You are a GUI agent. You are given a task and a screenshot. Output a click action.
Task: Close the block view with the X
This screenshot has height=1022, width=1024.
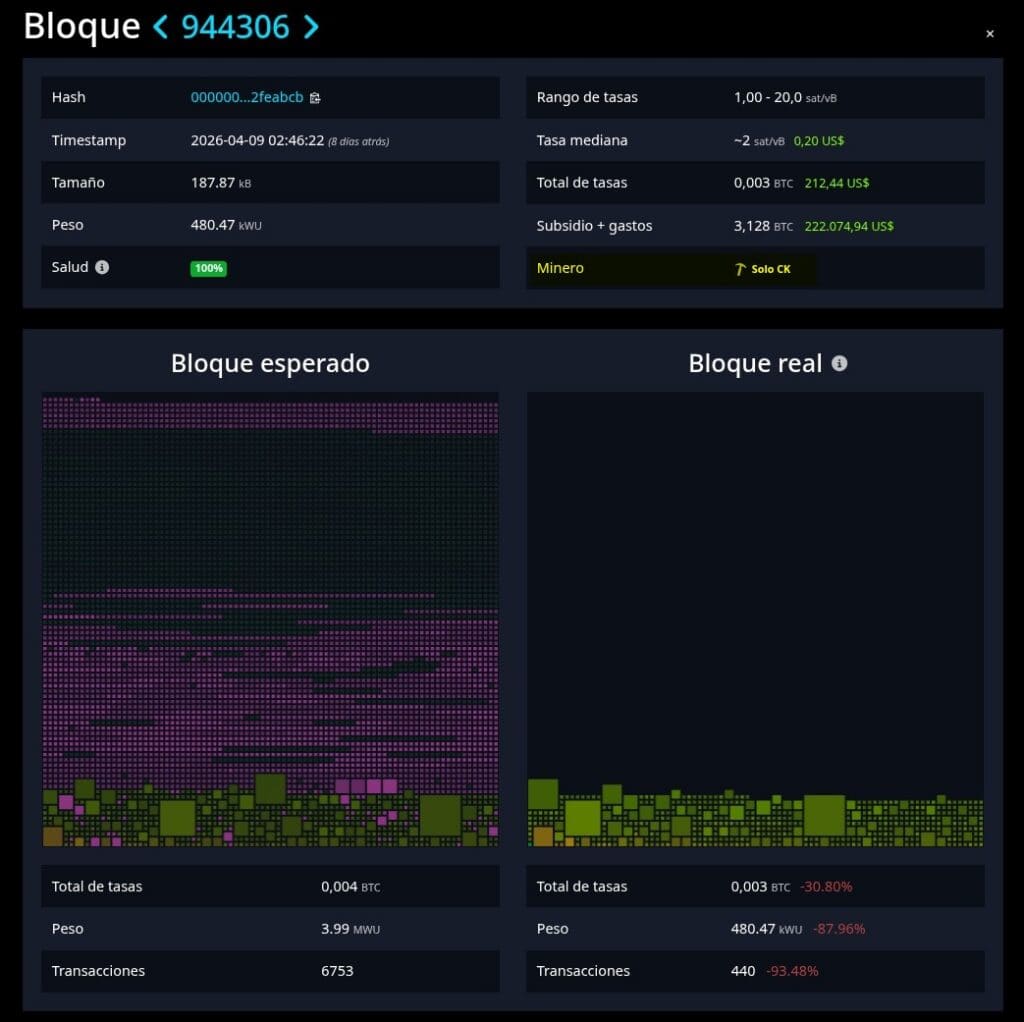pos(990,34)
